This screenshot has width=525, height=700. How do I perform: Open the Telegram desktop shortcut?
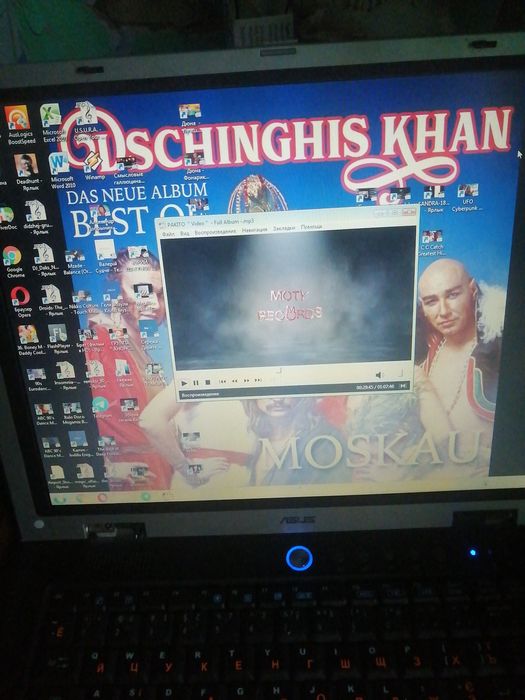pos(101,408)
